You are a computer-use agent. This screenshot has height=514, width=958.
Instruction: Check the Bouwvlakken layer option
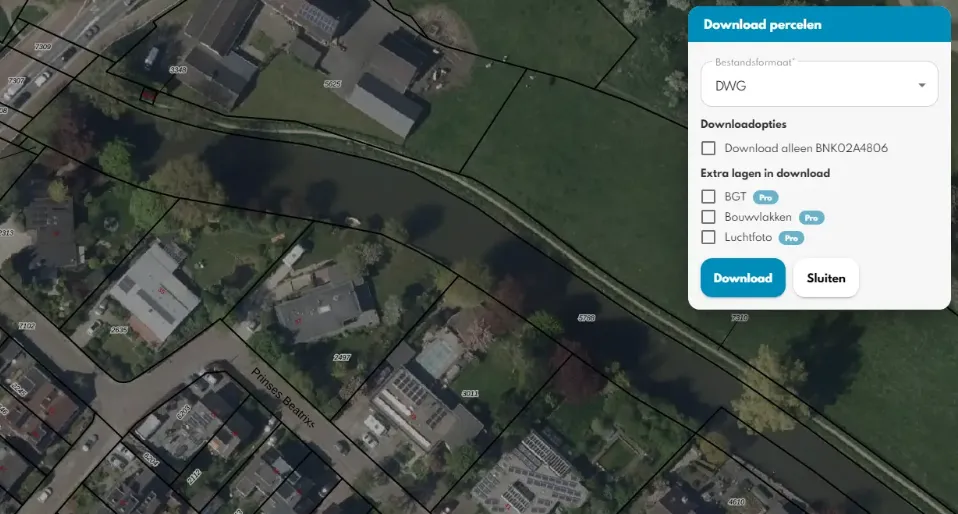pos(709,217)
